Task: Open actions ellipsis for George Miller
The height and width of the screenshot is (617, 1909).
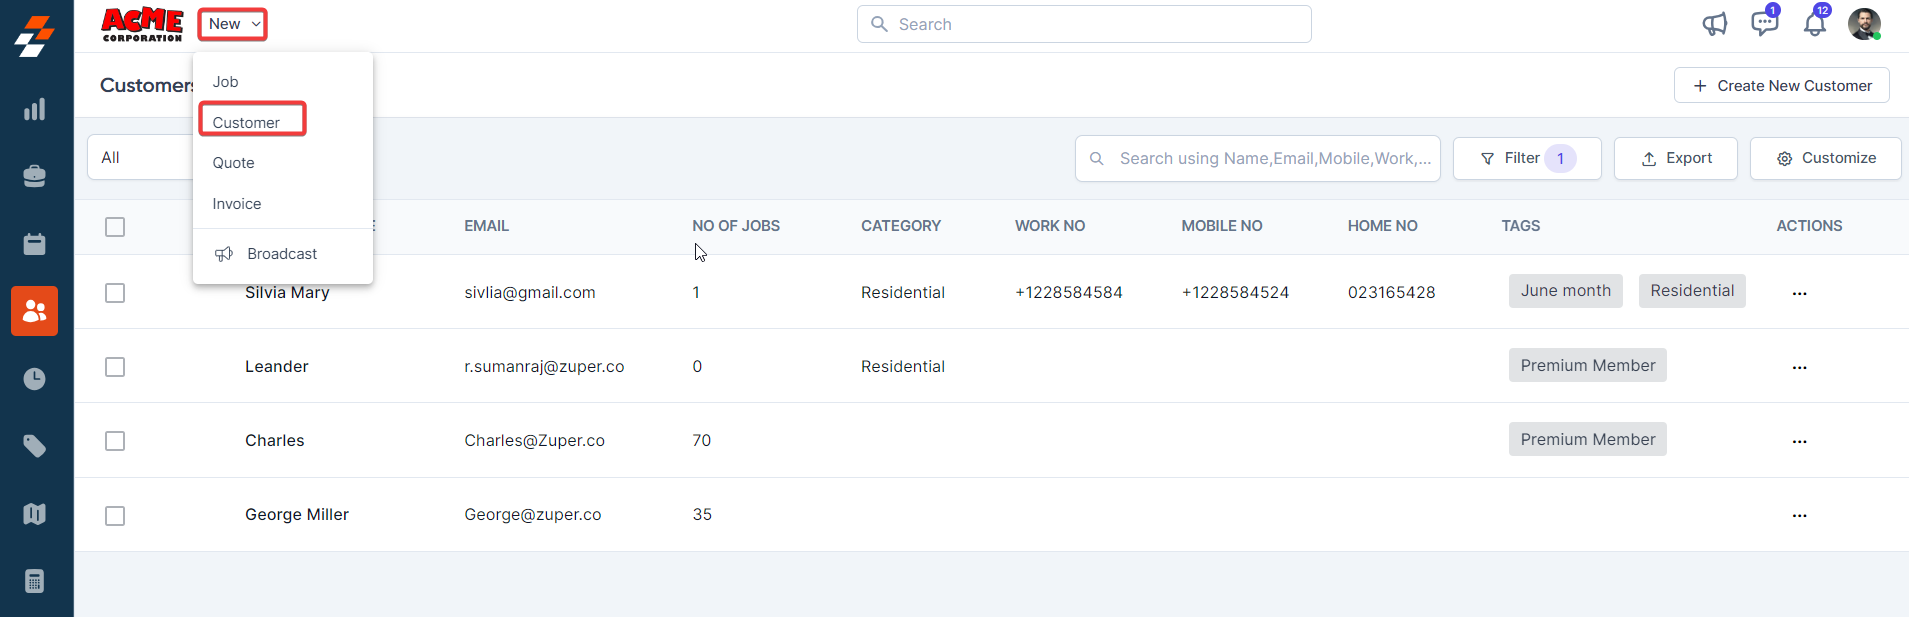Action: (1799, 516)
